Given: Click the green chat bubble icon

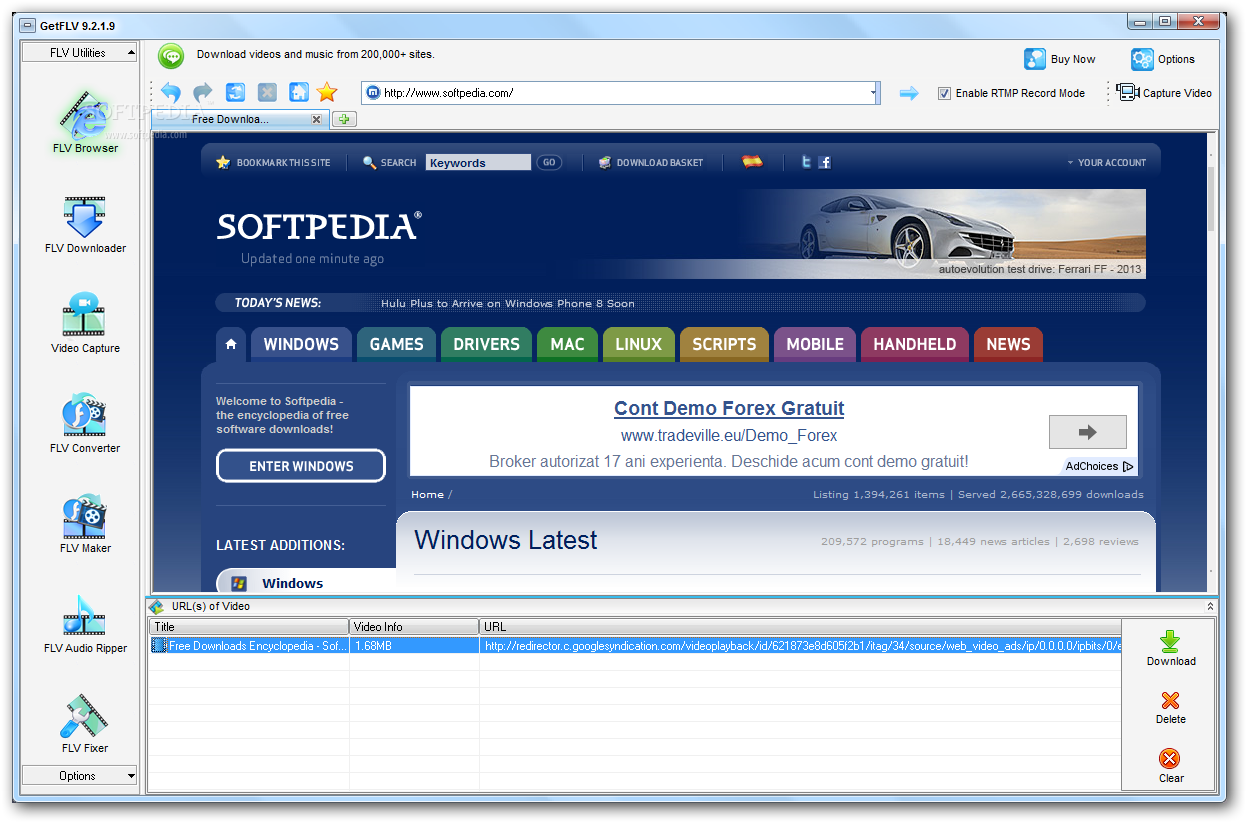Looking at the screenshot, I should tap(171, 56).
